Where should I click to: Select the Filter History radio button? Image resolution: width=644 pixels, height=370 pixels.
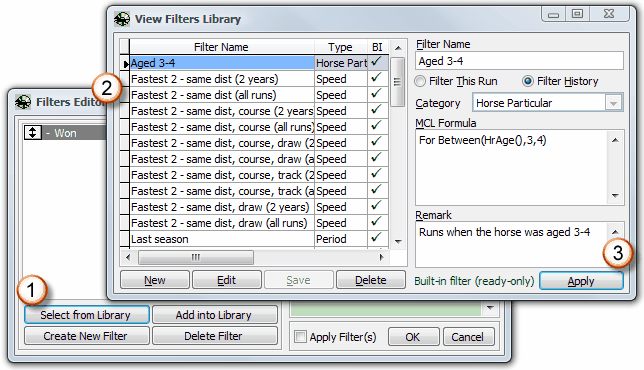pos(528,81)
